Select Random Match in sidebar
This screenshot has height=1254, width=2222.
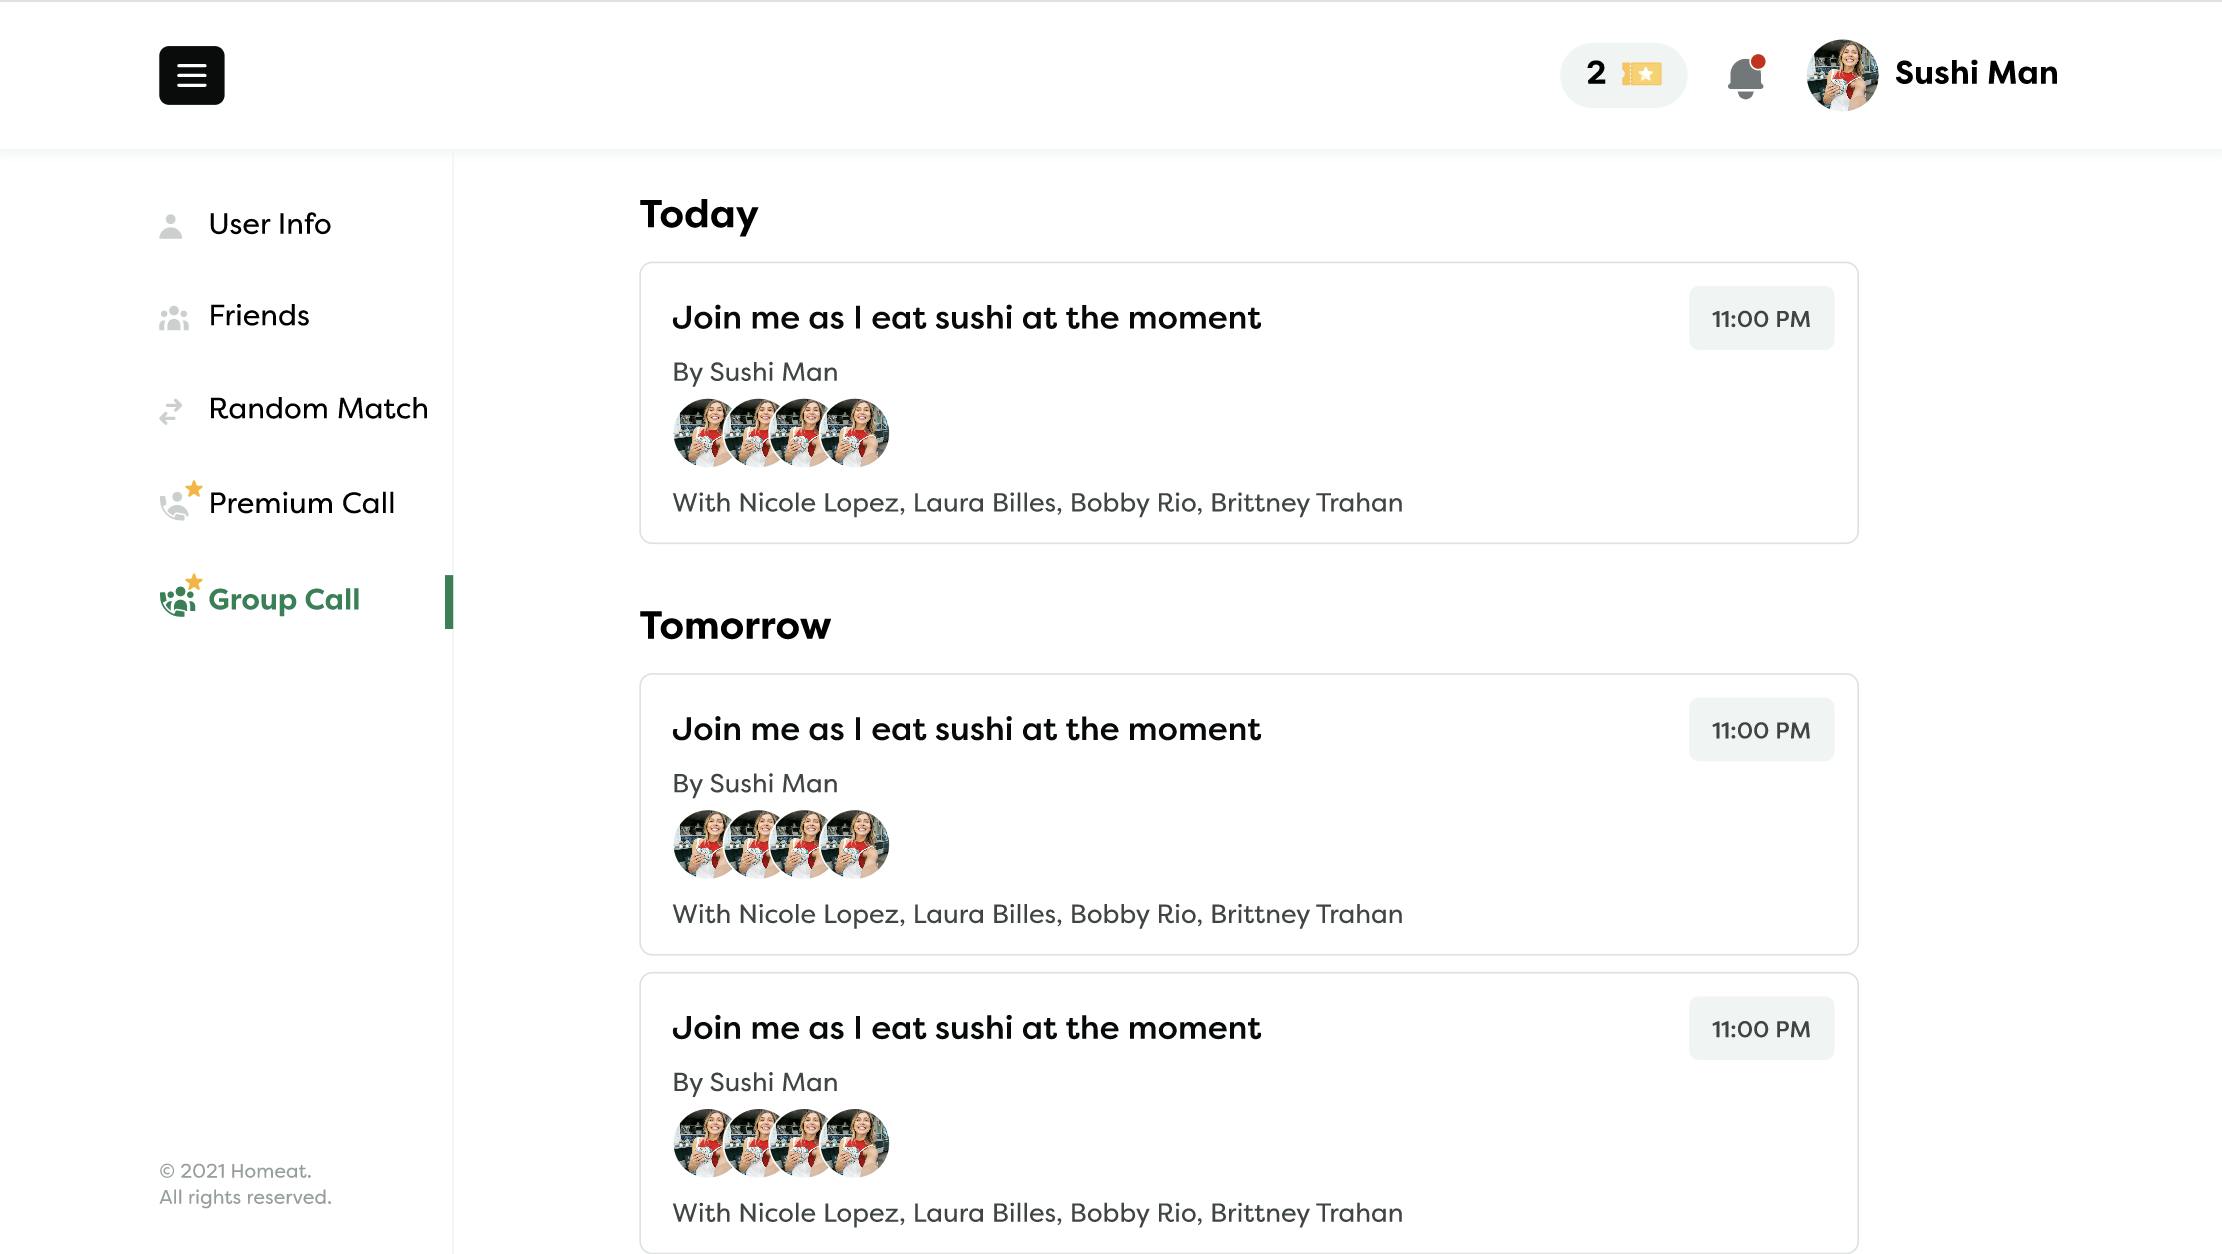(318, 409)
